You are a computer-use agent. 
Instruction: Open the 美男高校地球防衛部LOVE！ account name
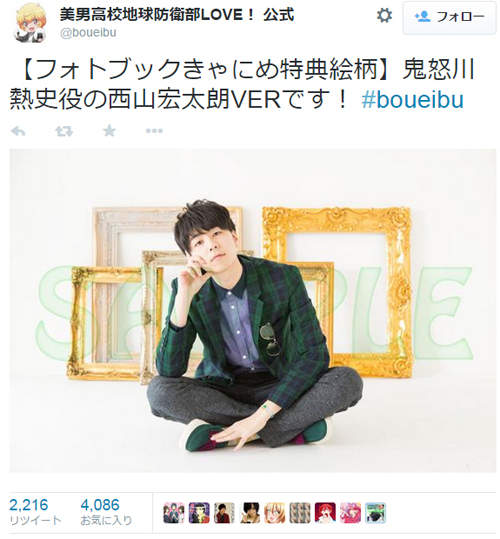coord(177,14)
